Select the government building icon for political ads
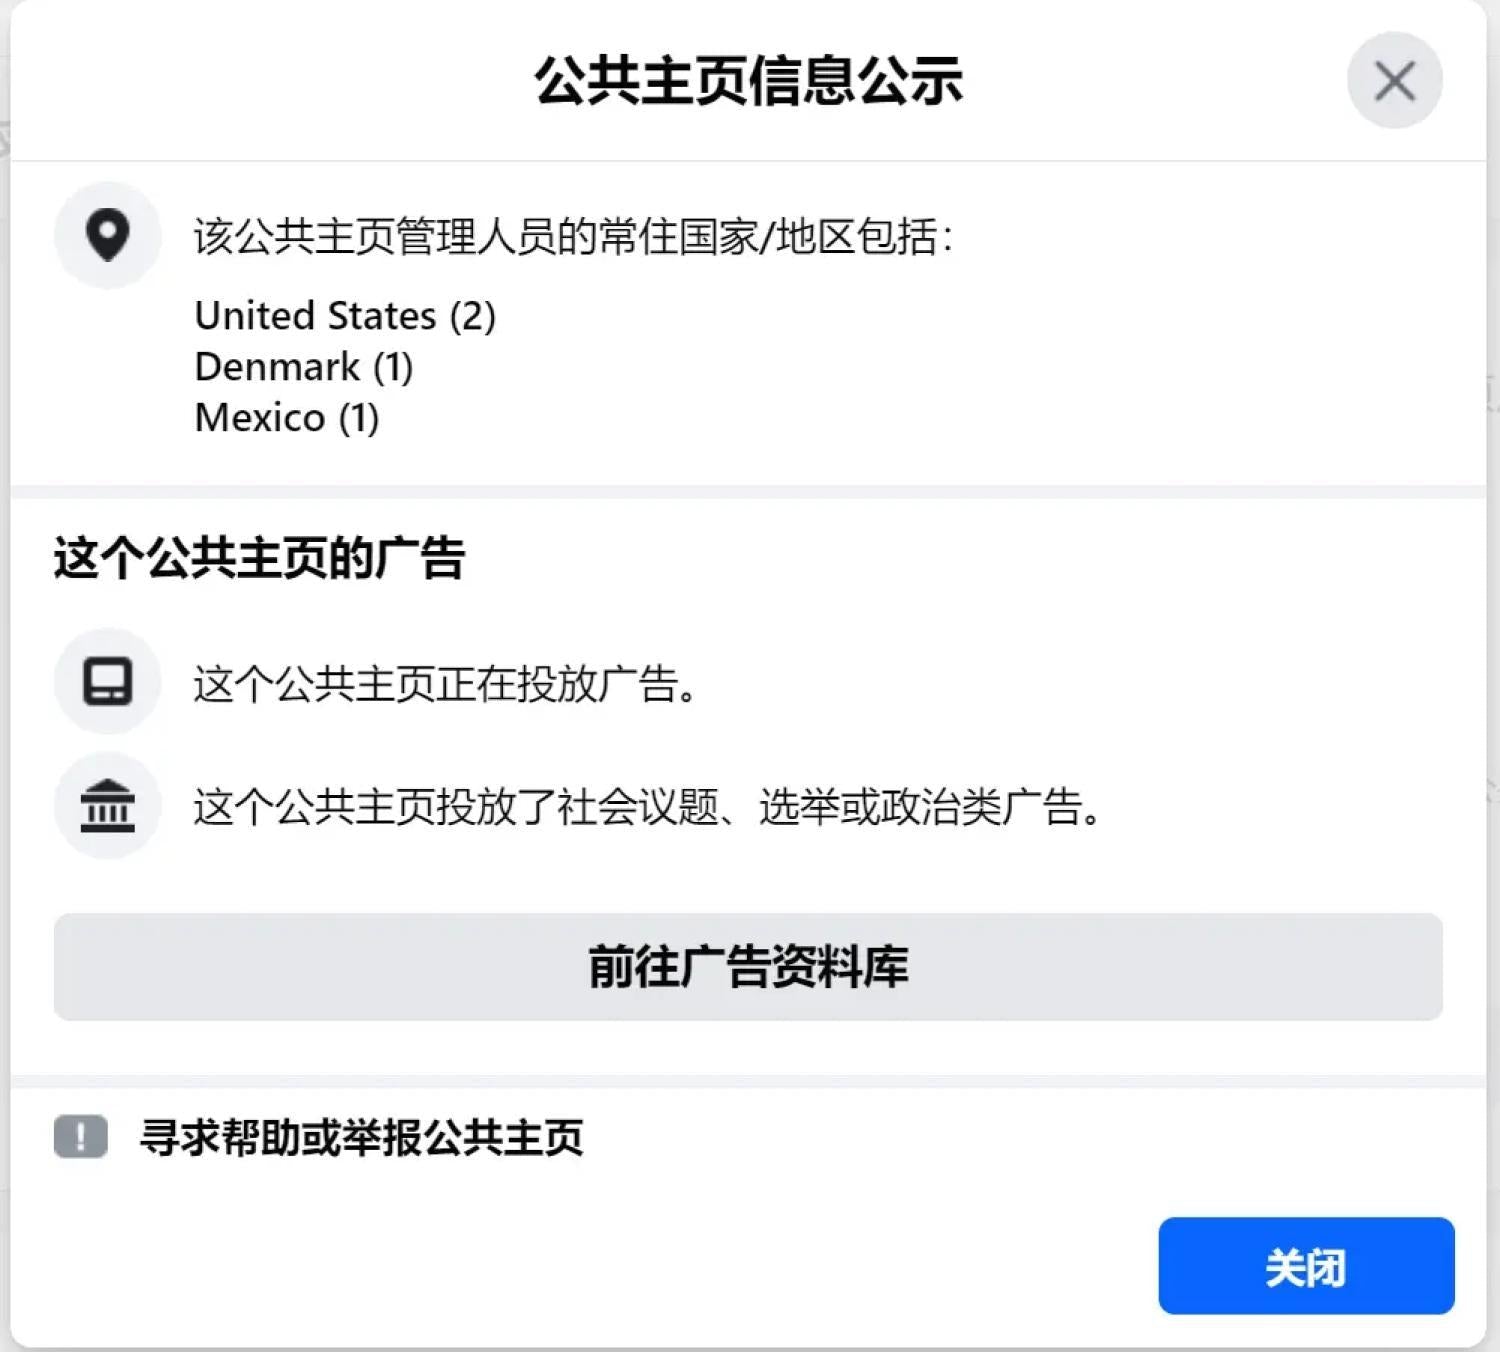Viewport: 1500px width, 1352px height. [107, 806]
